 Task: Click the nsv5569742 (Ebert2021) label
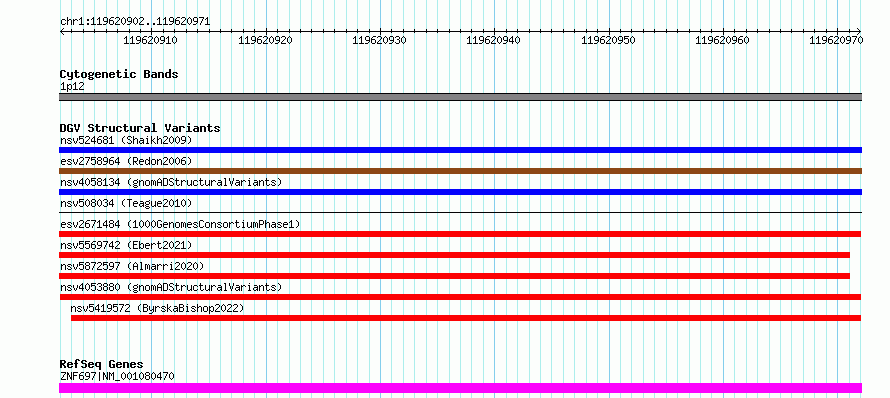(126, 245)
